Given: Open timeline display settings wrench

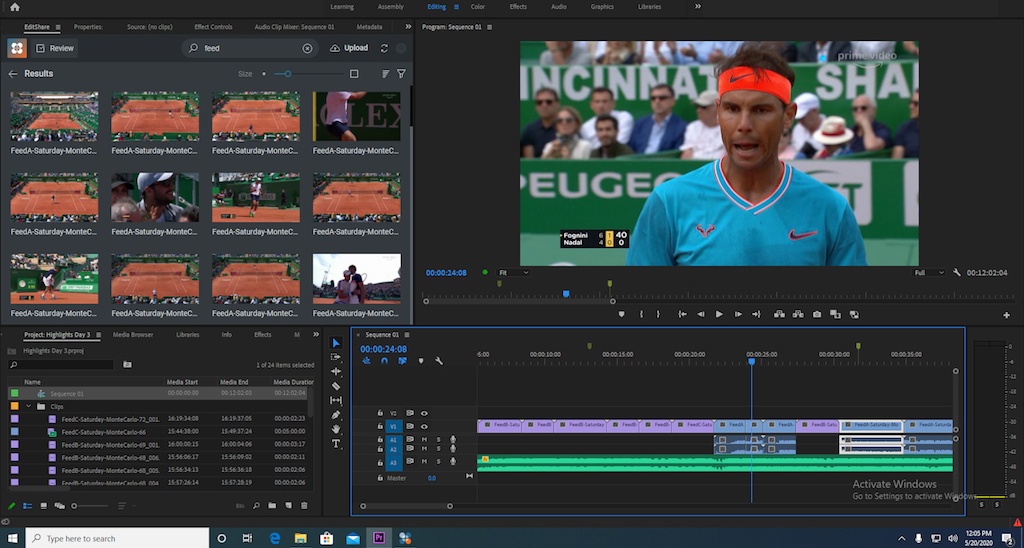Looking at the screenshot, I should click(x=439, y=361).
